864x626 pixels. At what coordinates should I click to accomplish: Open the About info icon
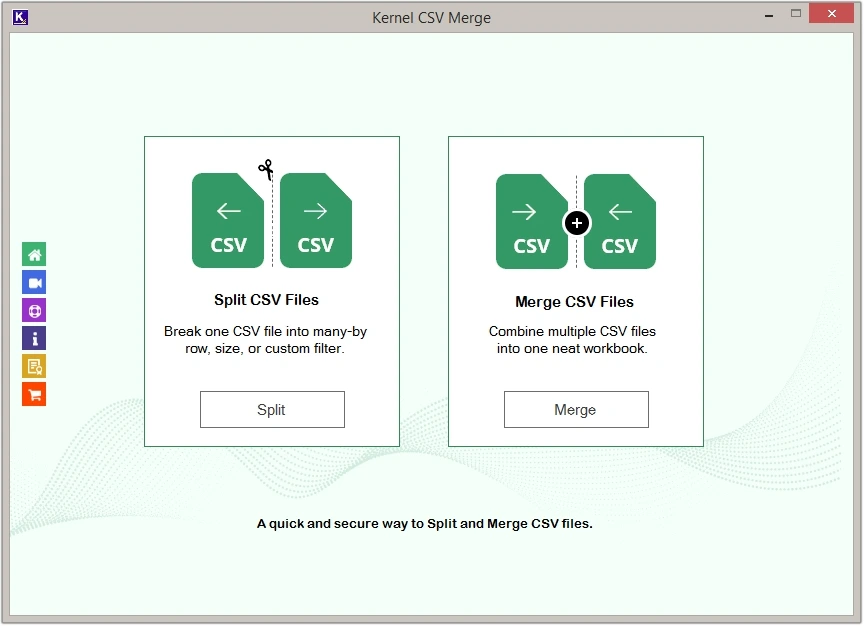[34, 338]
